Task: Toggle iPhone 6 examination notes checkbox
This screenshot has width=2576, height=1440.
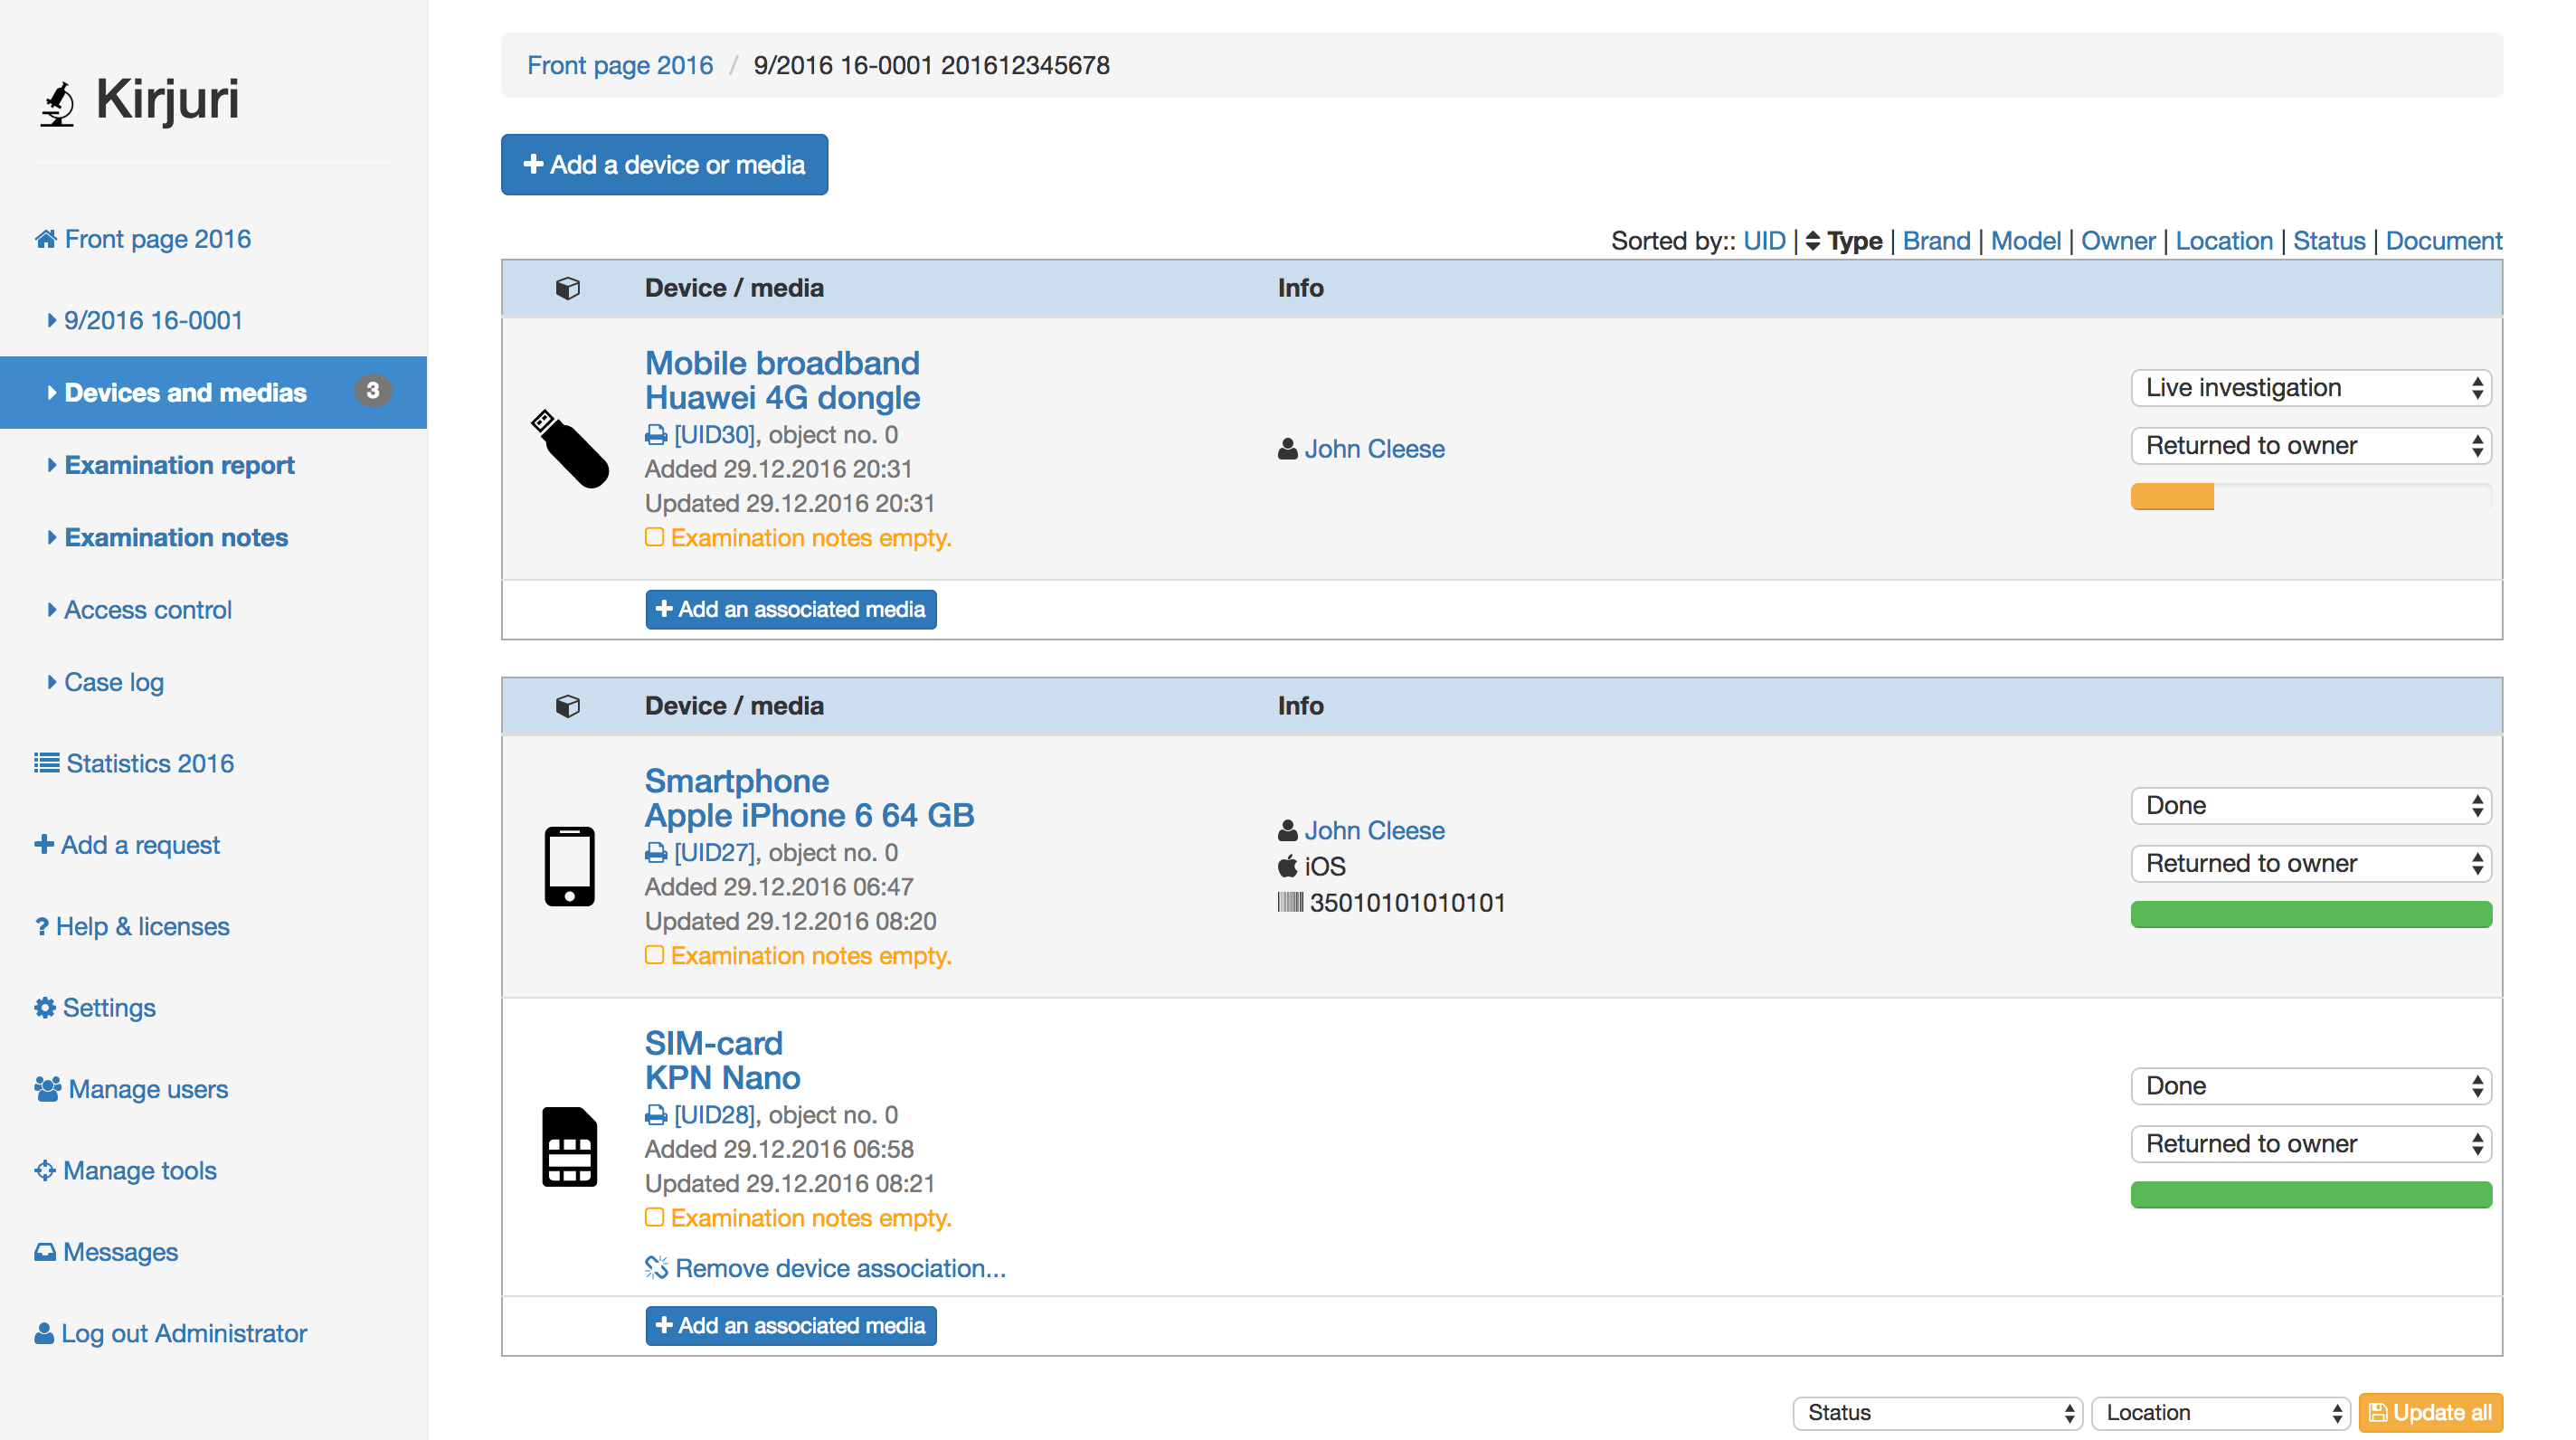Action: pyautogui.click(x=654, y=956)
